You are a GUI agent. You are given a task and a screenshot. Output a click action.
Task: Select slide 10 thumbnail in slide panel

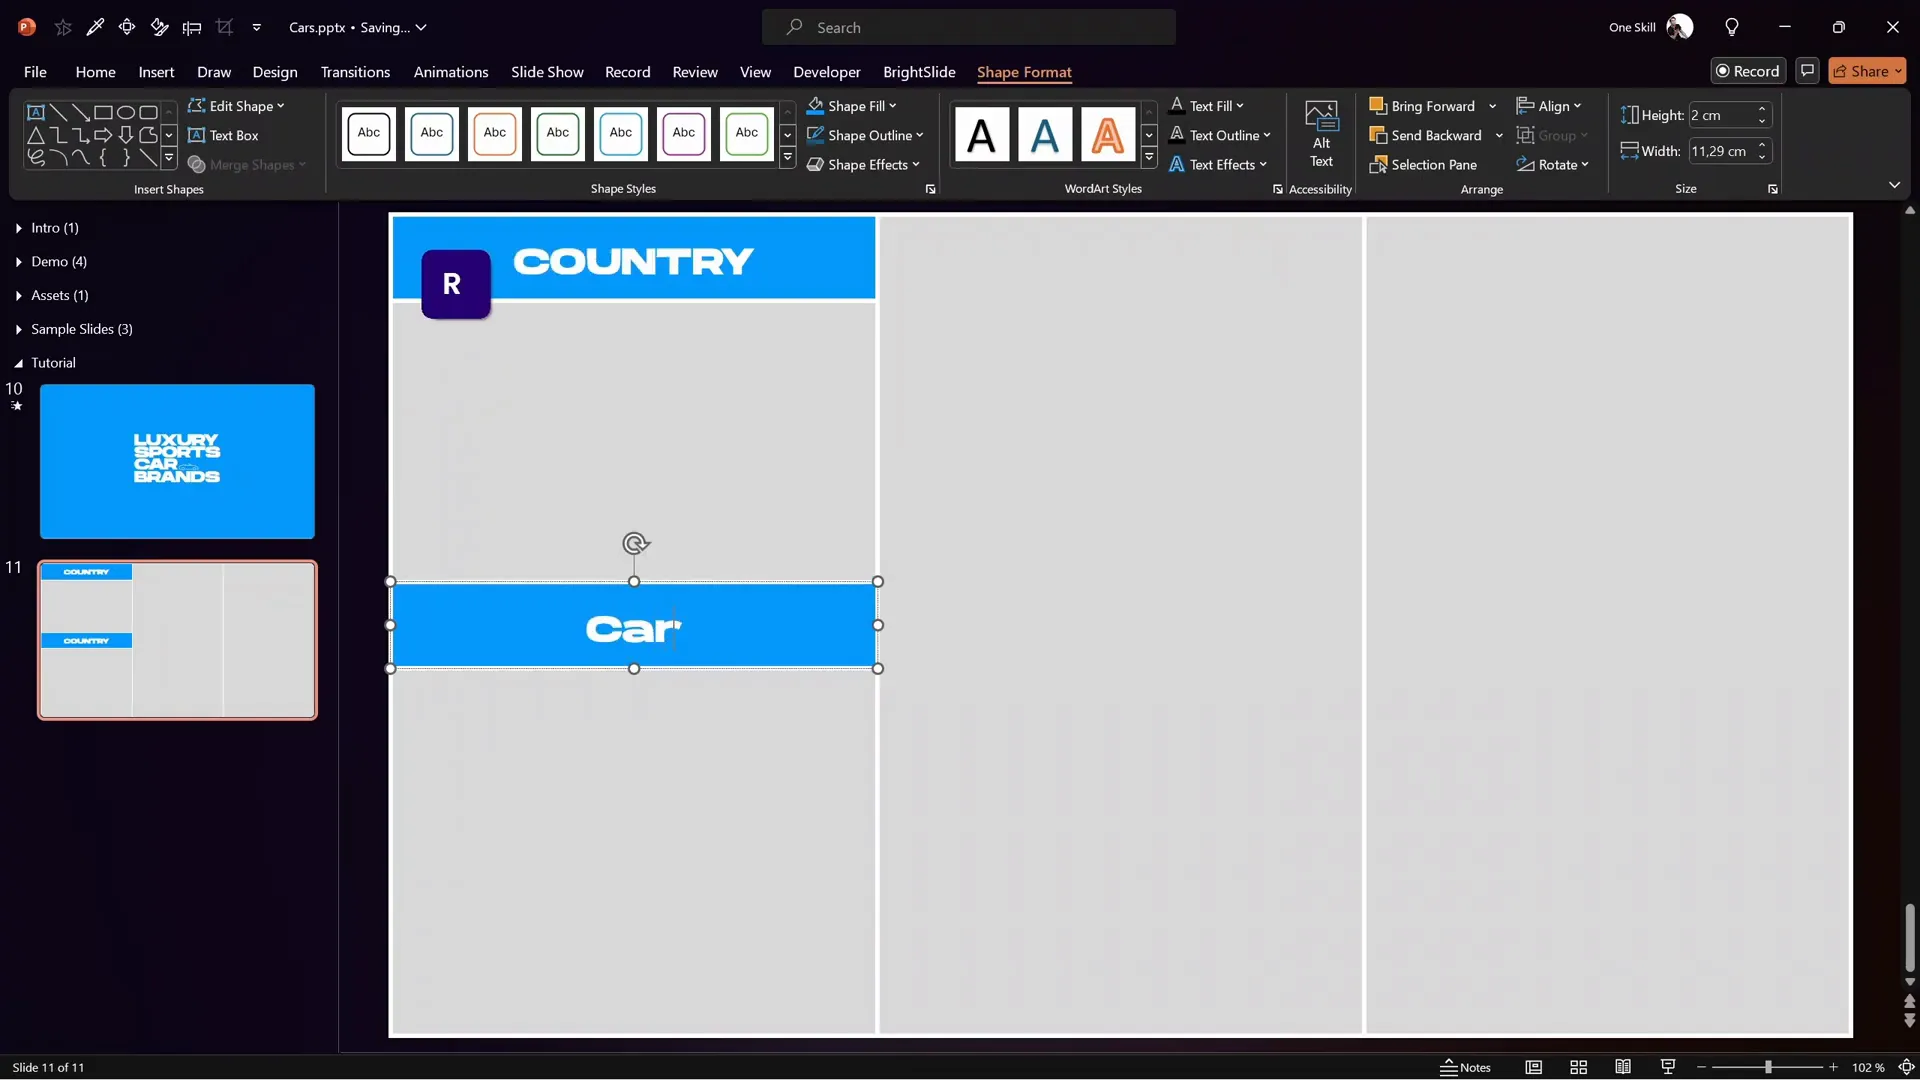177,461
